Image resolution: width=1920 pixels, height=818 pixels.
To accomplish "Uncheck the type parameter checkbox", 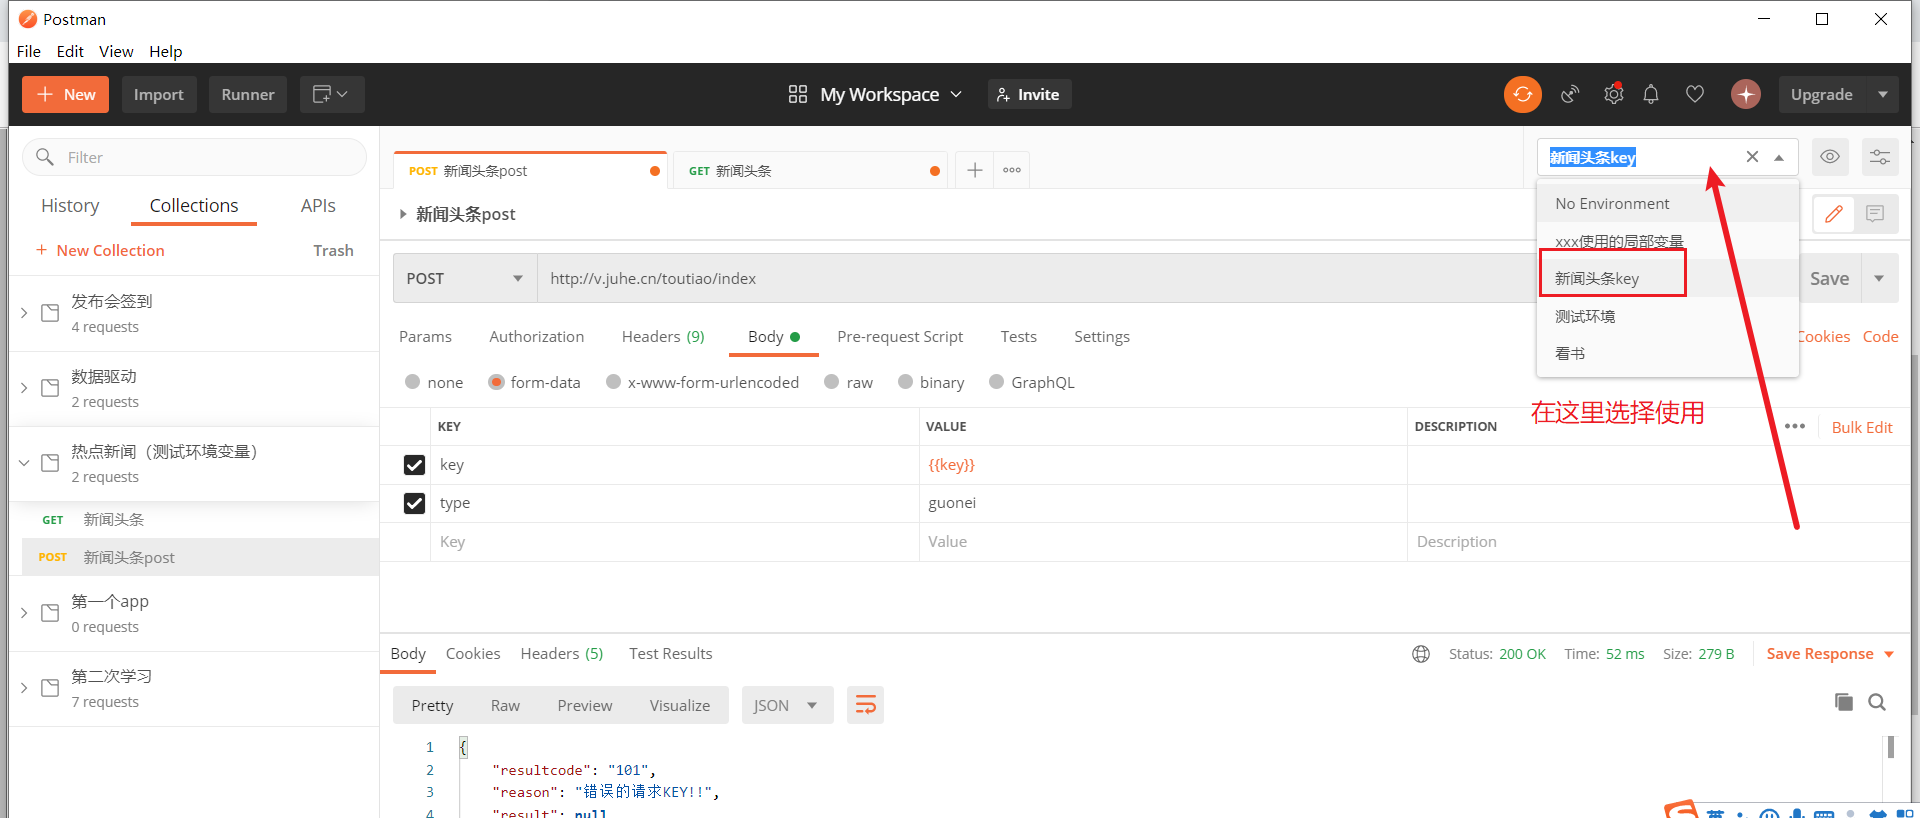I will [x=414, y=503].
